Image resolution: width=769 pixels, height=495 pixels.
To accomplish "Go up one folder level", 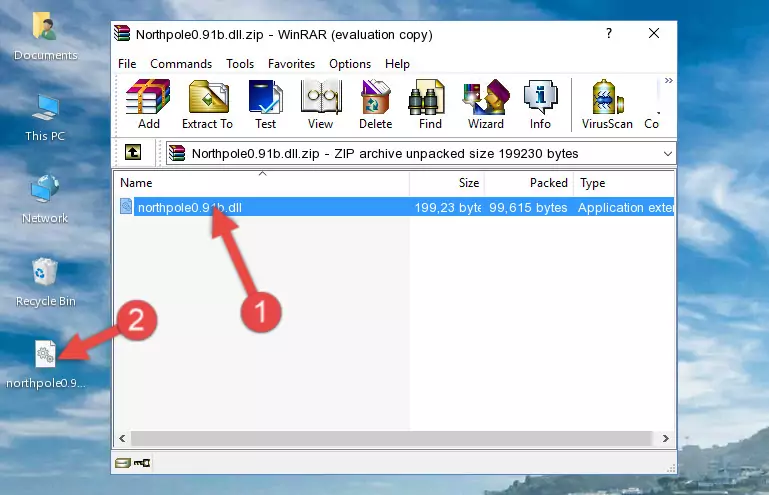I will (133, 153).
